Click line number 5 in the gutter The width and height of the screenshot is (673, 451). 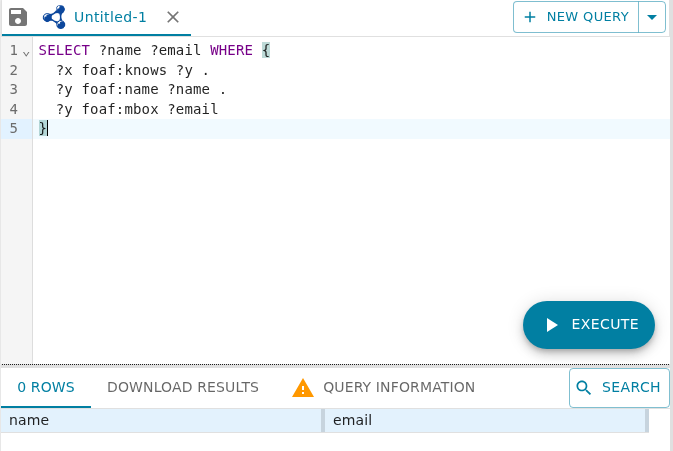(x=14, y=128)
